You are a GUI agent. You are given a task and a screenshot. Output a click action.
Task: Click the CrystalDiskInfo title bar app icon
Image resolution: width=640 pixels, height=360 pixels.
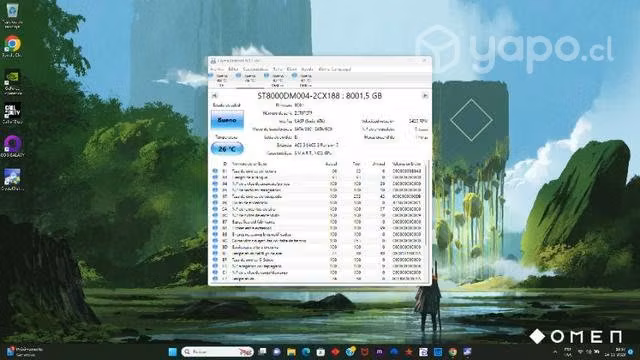click(213, 61)
